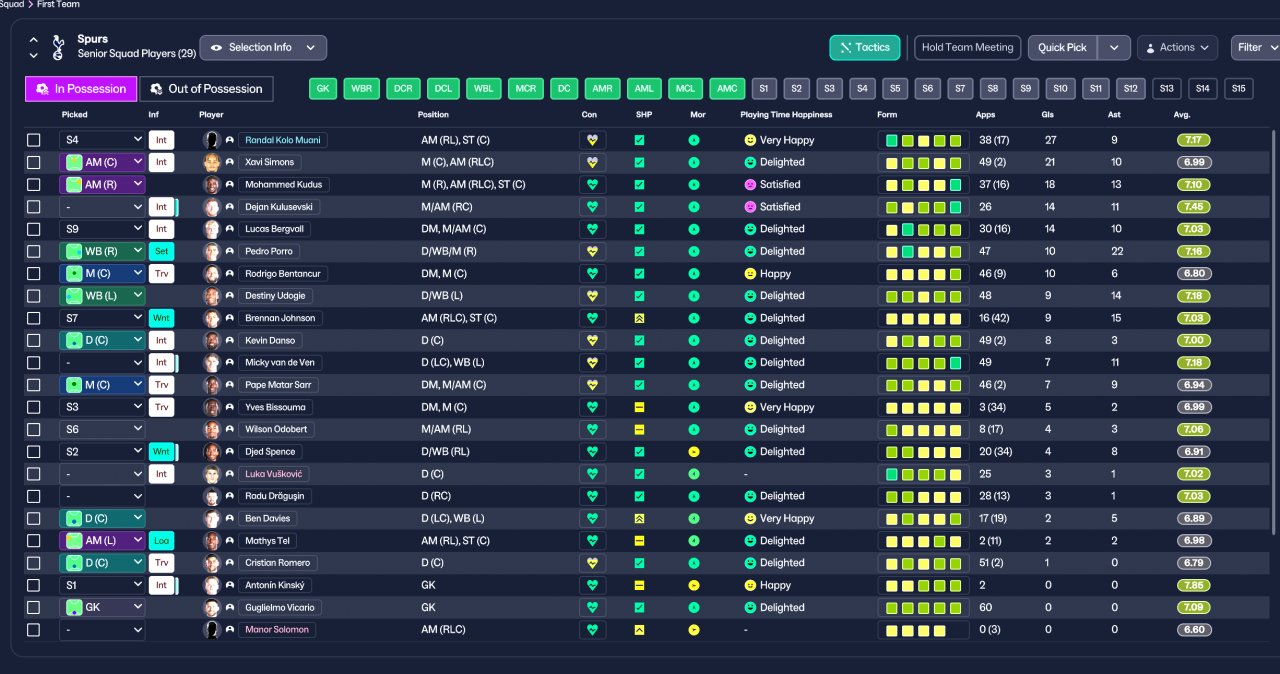Viewport: 1280px width, 674px height.
Task: Tick the checkbox for Xavi Simons
Action: point(34,162)
